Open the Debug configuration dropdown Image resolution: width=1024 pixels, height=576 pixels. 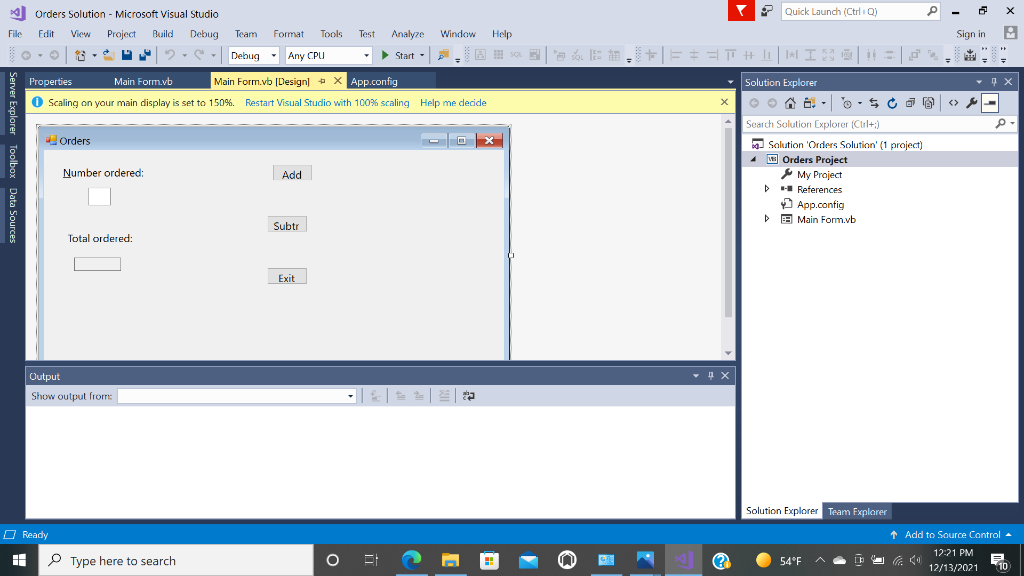tap(274, 56)
